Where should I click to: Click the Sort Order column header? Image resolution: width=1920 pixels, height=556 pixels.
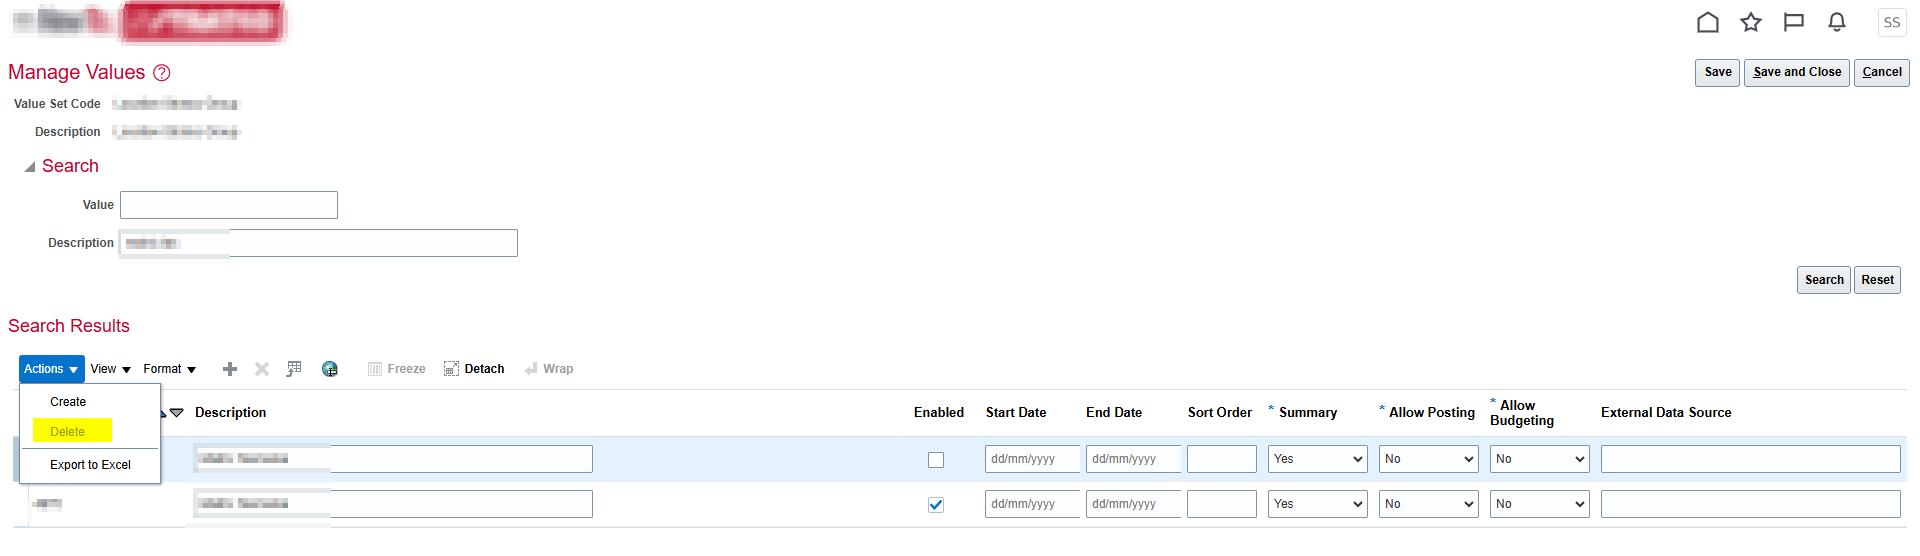coord(1220,413)
